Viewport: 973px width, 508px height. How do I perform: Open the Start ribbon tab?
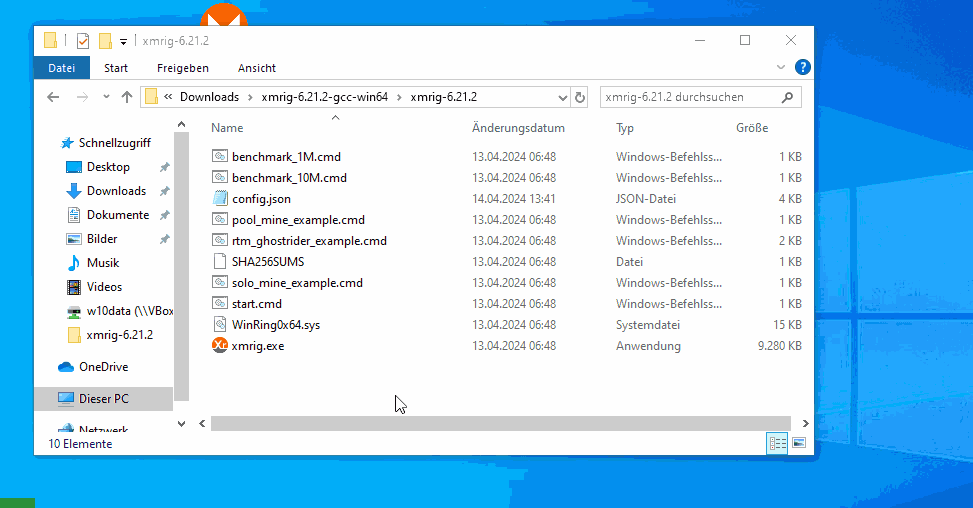point(116,68)
